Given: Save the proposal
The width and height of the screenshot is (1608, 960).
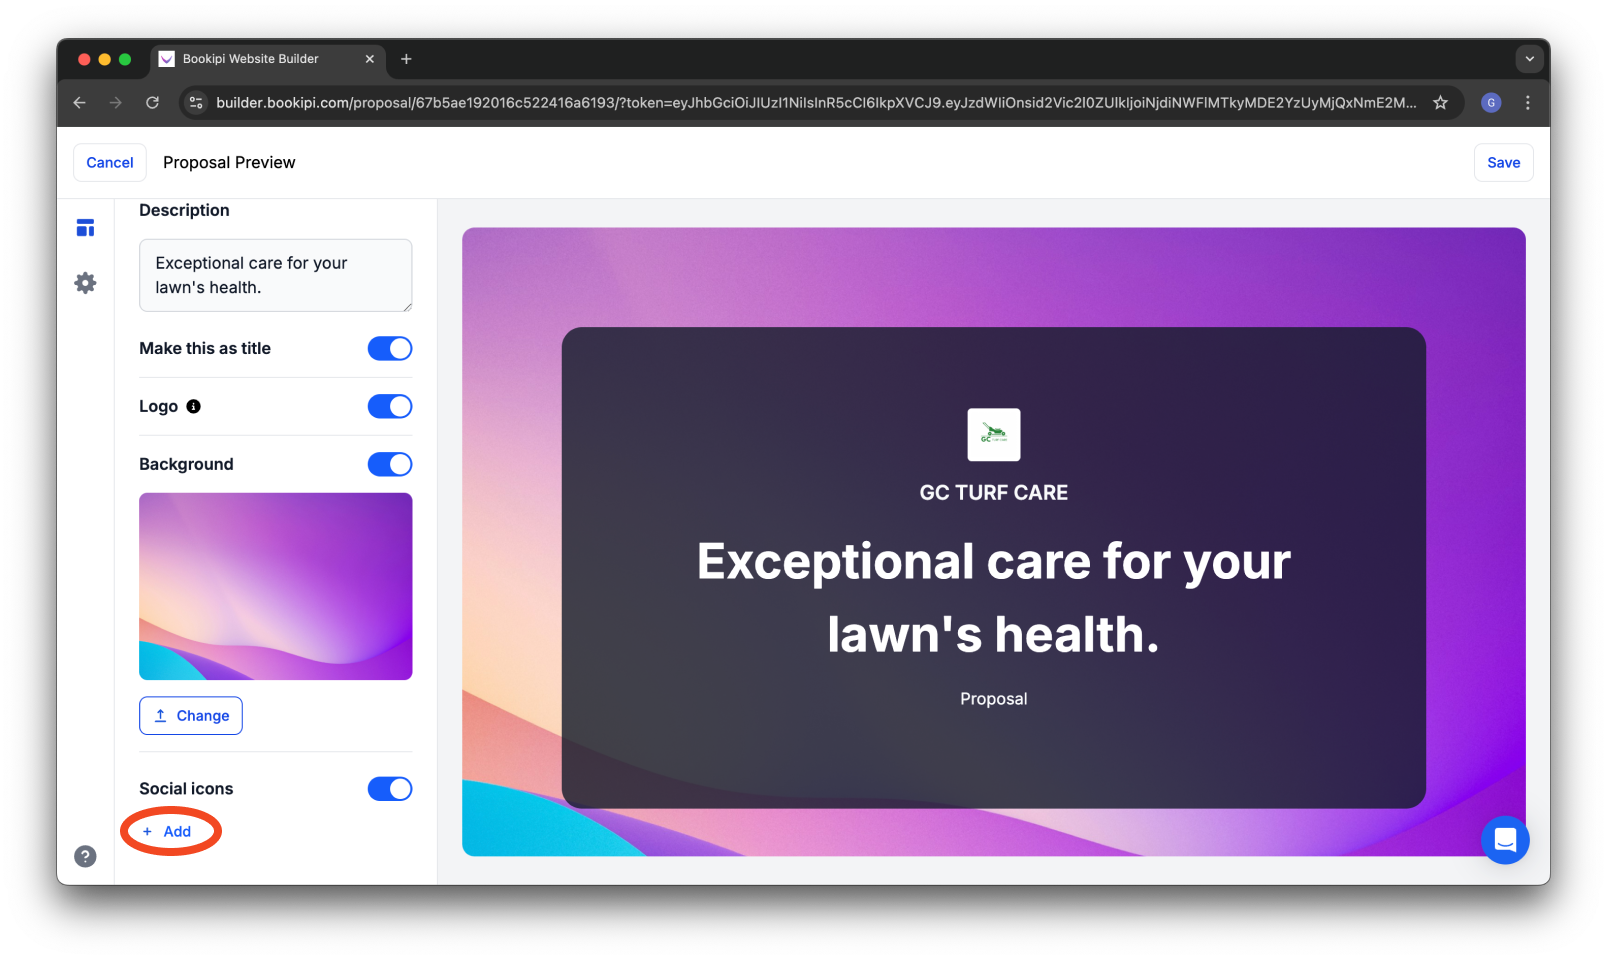Looking at the screenshot, I should [1503, 162].
